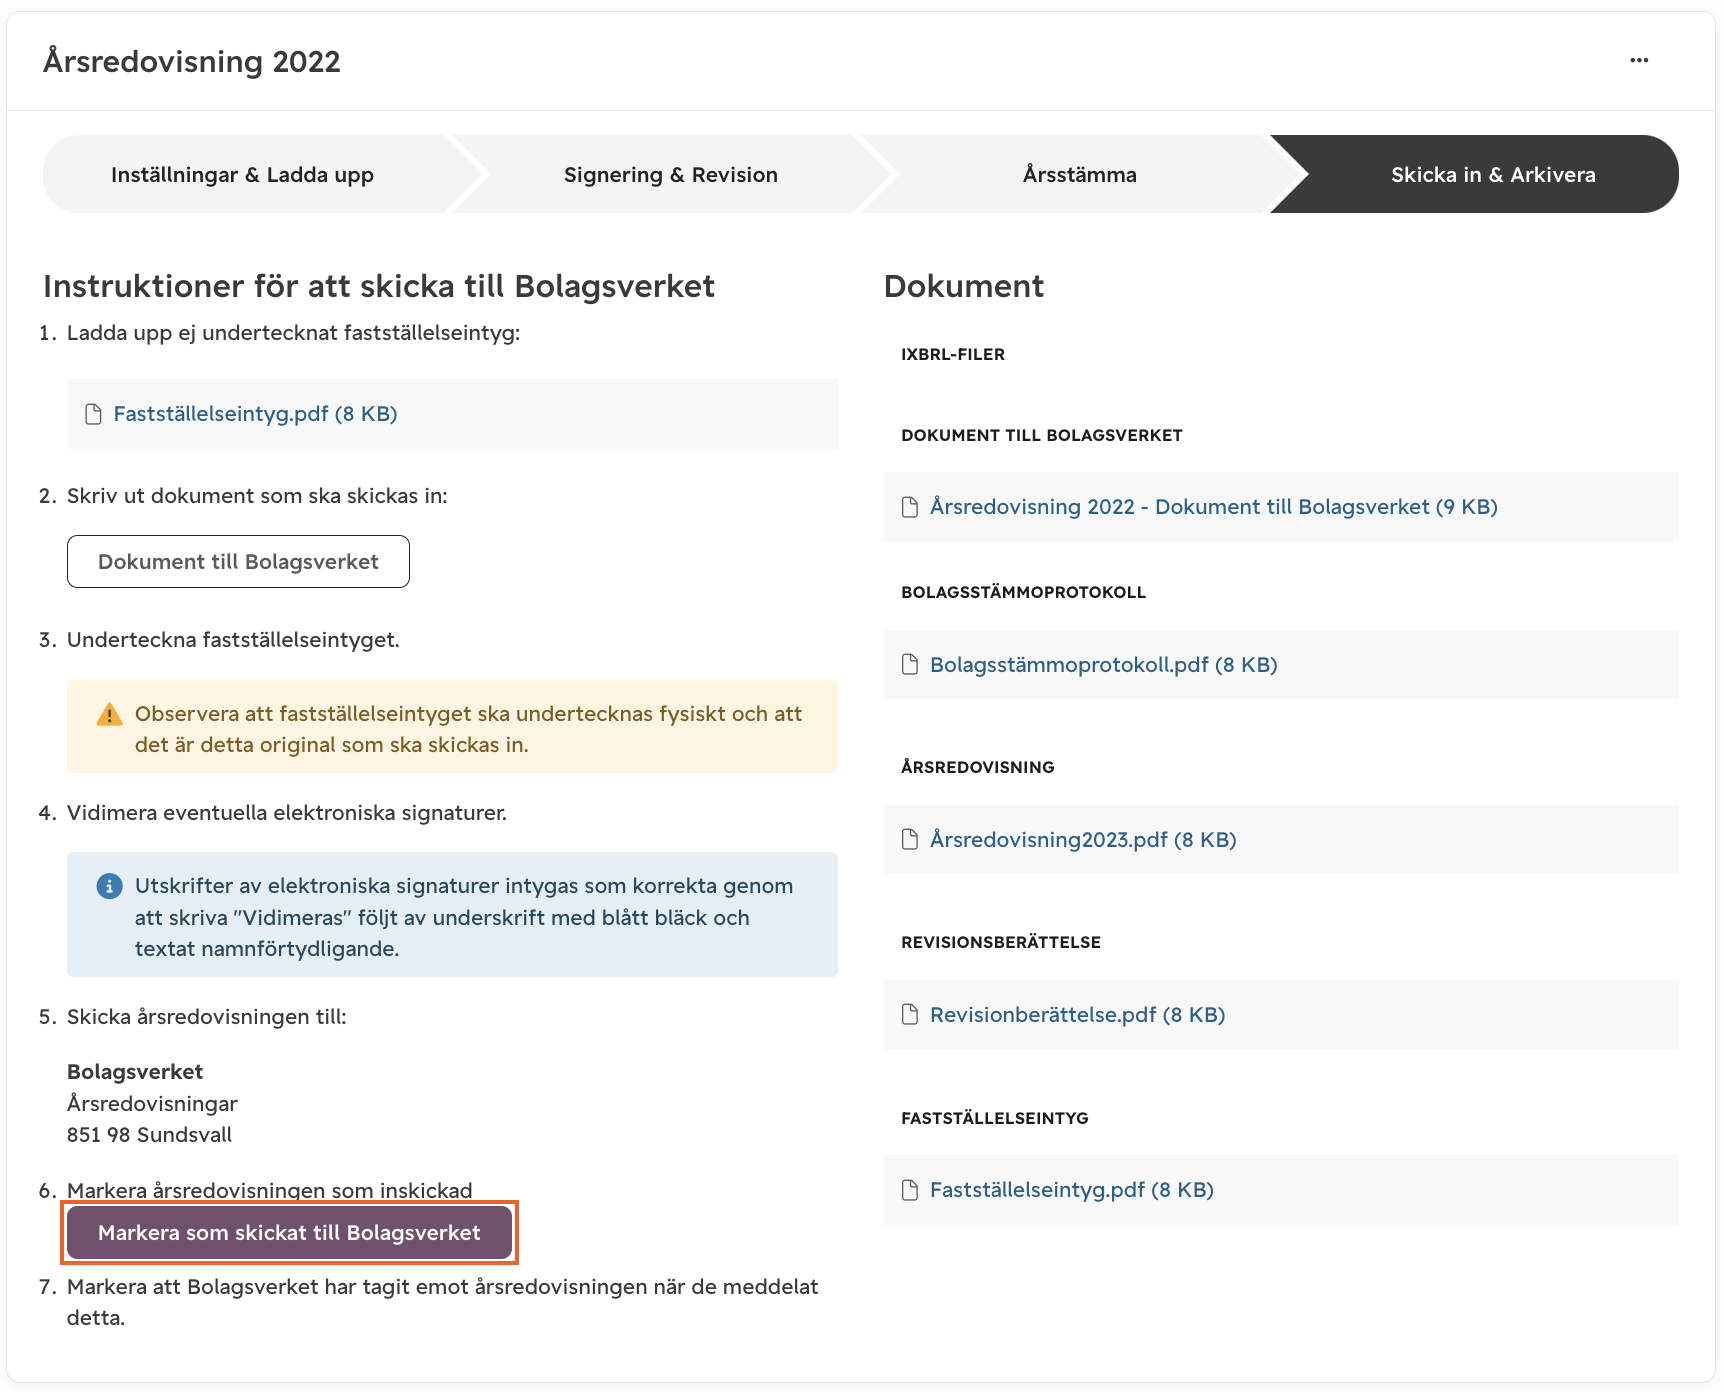
Task: Click the Skicka årsredovisningen till: step text
Action: [x=207, y=1017]
